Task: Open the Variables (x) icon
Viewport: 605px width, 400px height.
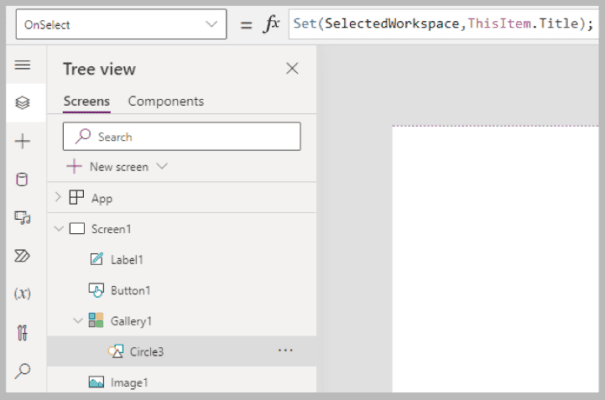Action: point(22,294)
